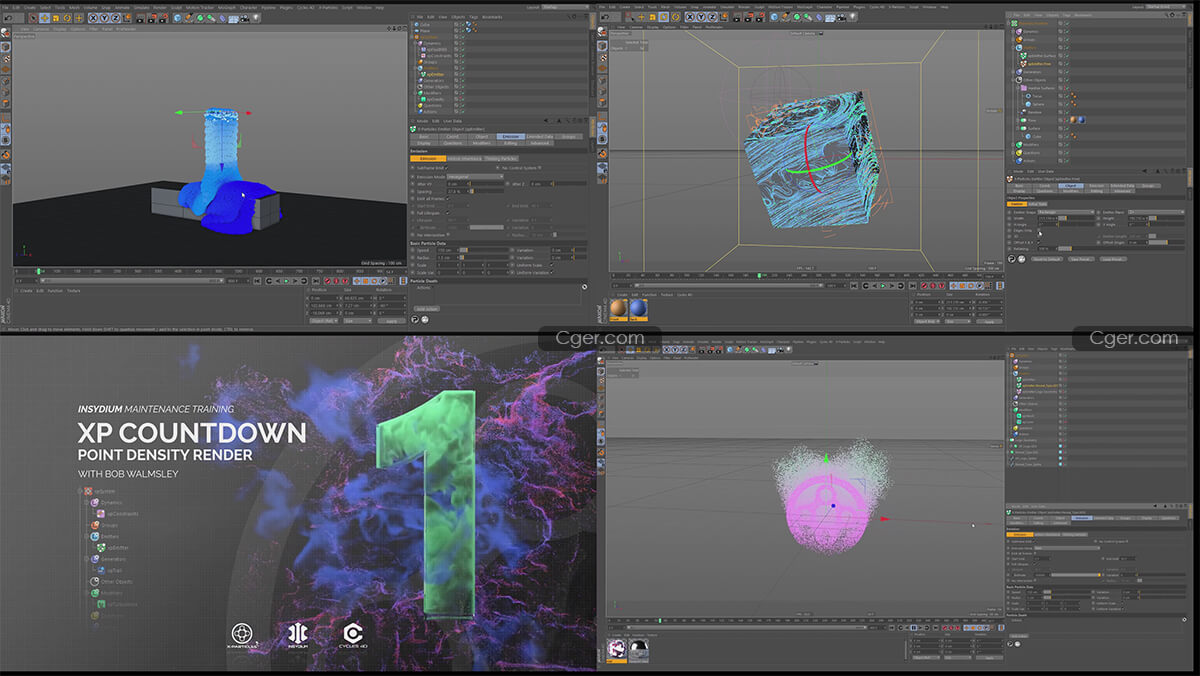Click green frame marker on swirling cube timeline

(x=759, y=275)
